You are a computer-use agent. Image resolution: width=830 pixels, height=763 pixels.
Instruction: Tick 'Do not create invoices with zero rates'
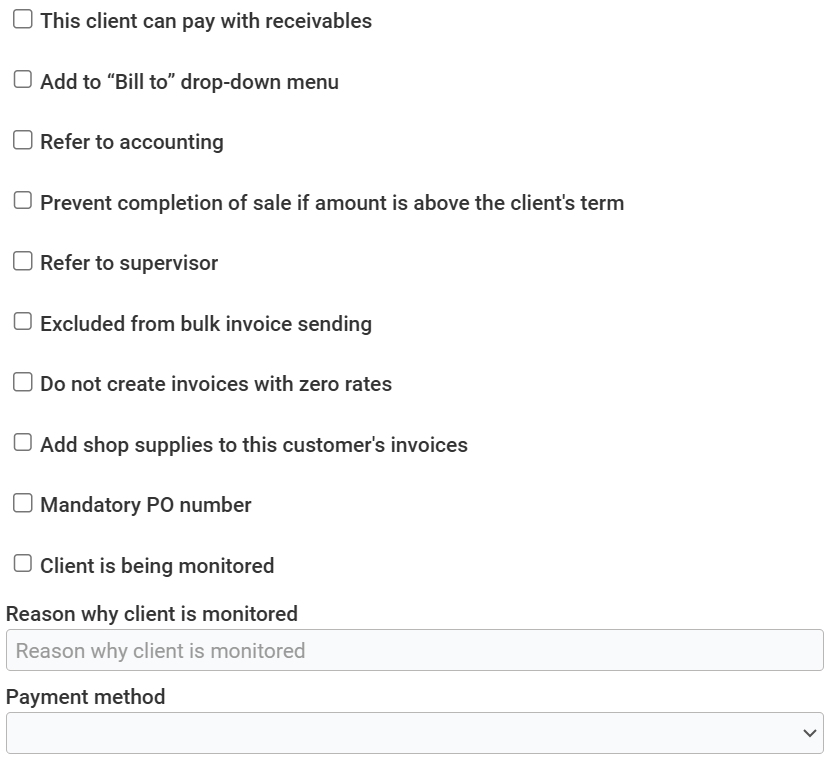pyautogui.click(x=22, y=383)
